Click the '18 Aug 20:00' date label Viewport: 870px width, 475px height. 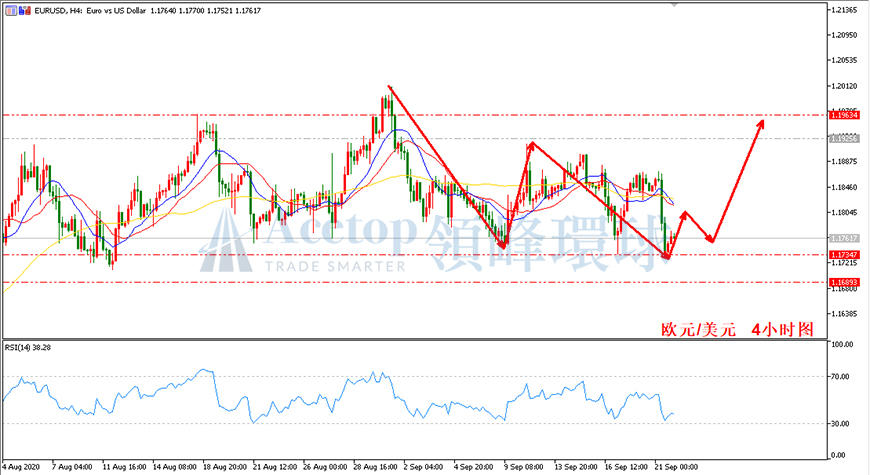tap(225, 467)
